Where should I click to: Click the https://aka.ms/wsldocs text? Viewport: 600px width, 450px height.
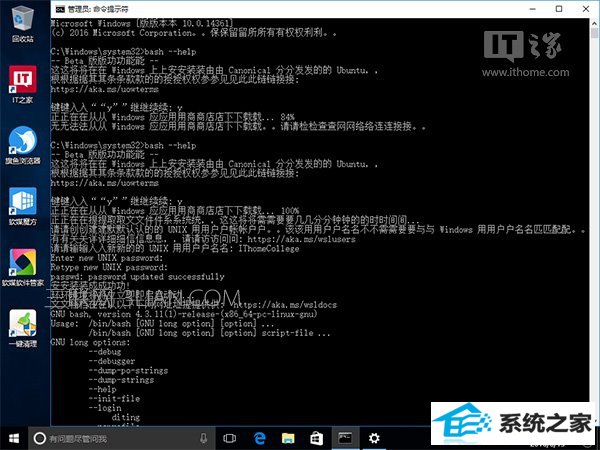tap(285, 305)
